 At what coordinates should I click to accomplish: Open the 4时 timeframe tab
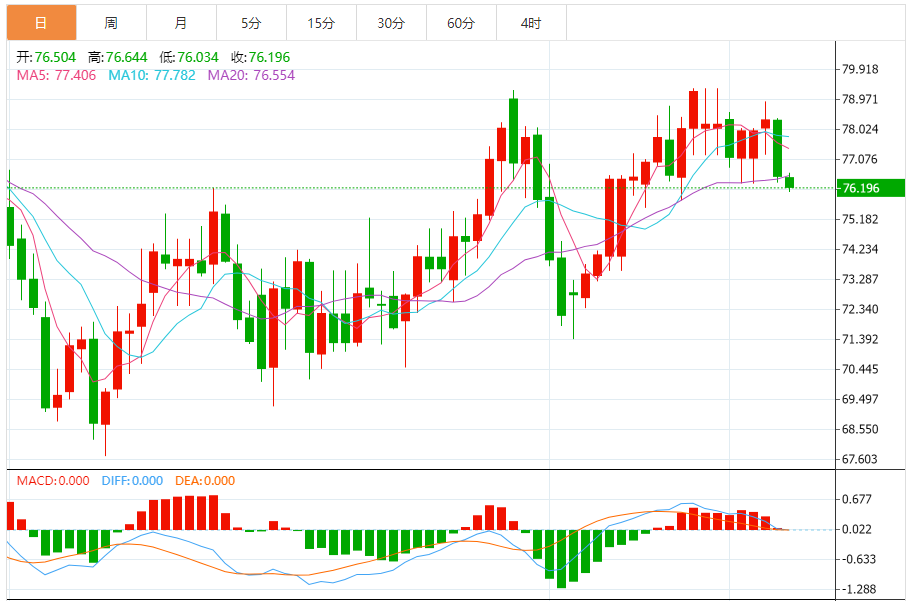coord(530,23)
